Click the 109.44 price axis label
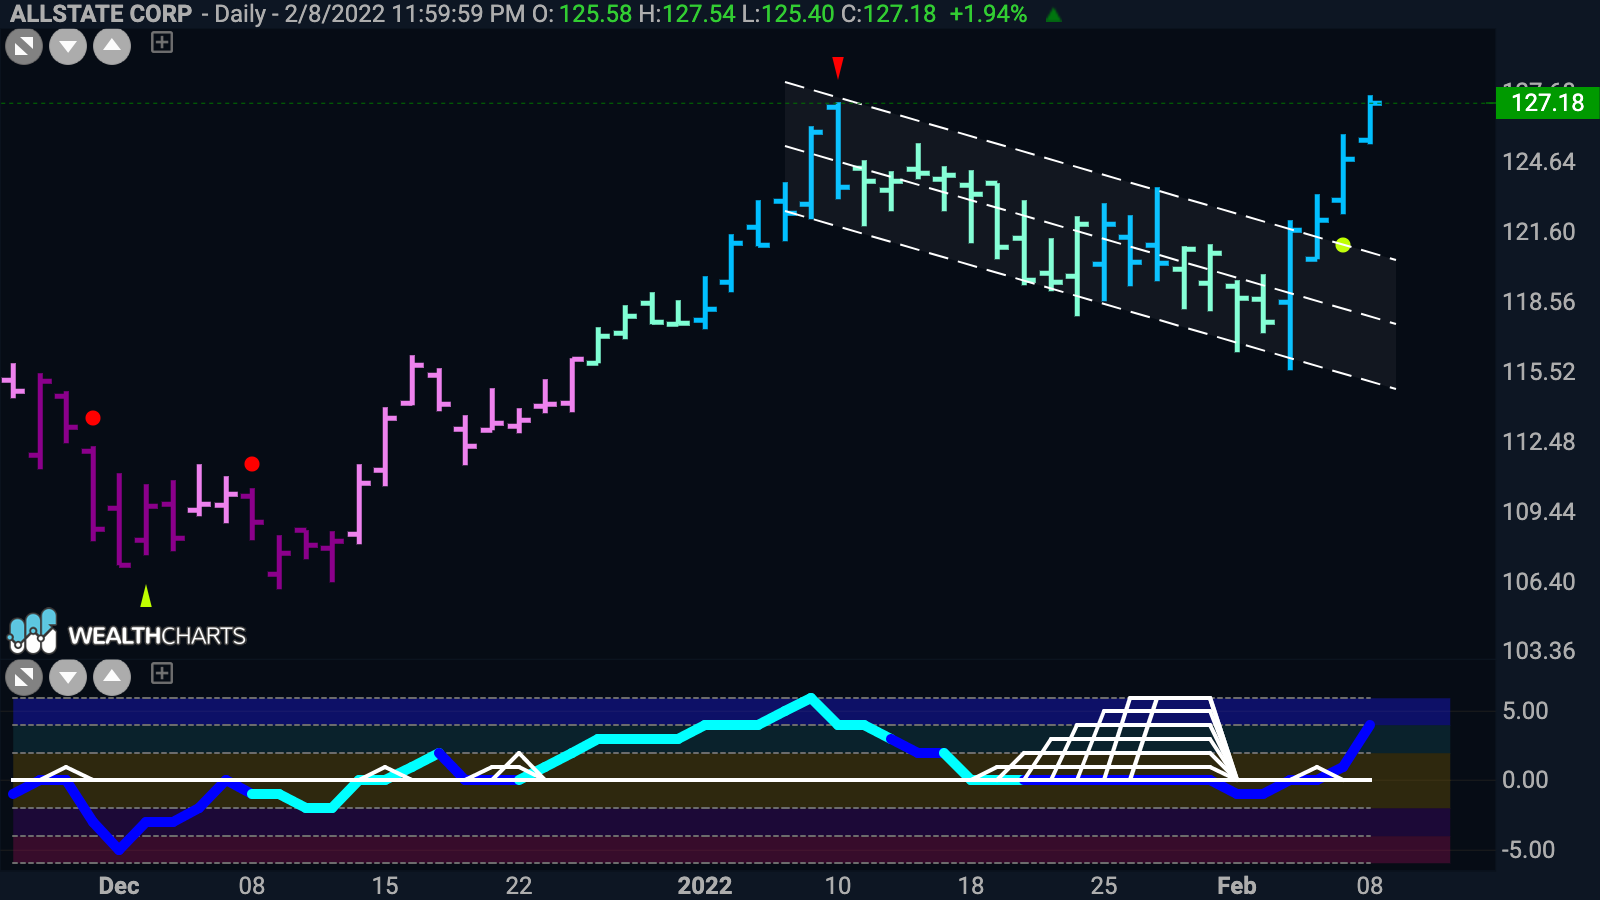The height and width of the screenshot is (900, 1600). coord(1538,512)
